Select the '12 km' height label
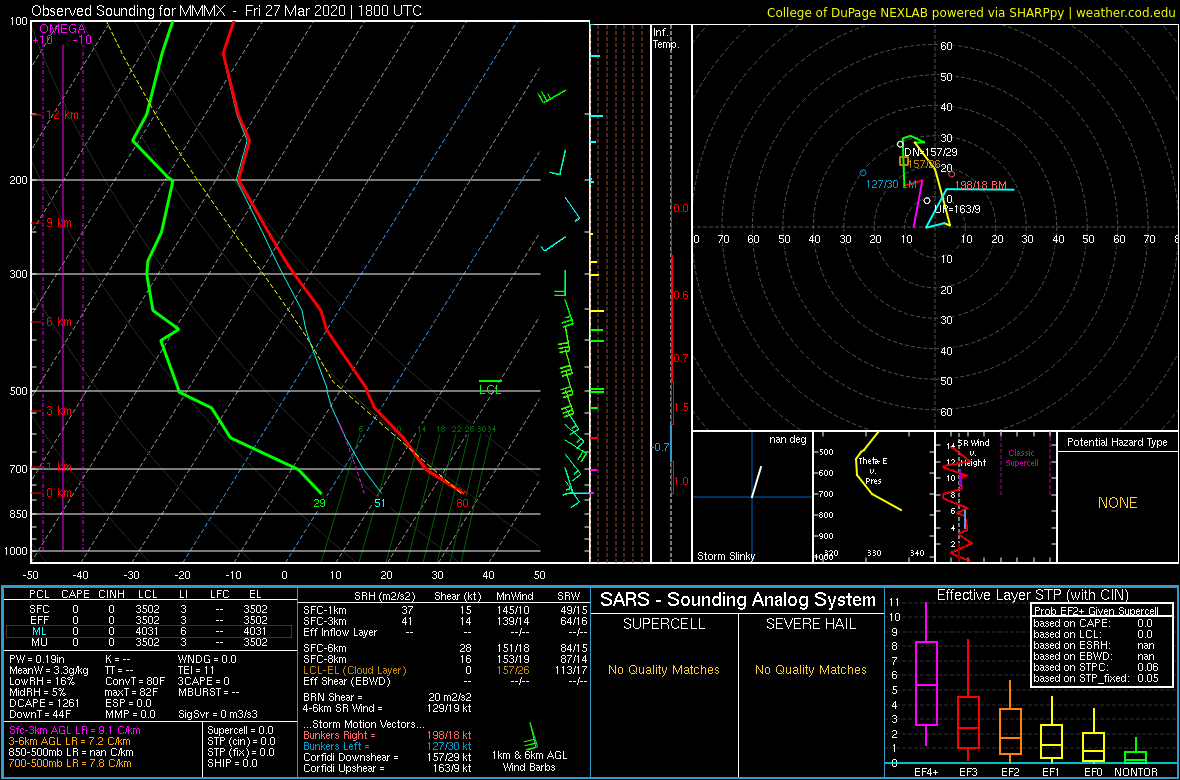The image size is (1180, 780). (61, 114)
